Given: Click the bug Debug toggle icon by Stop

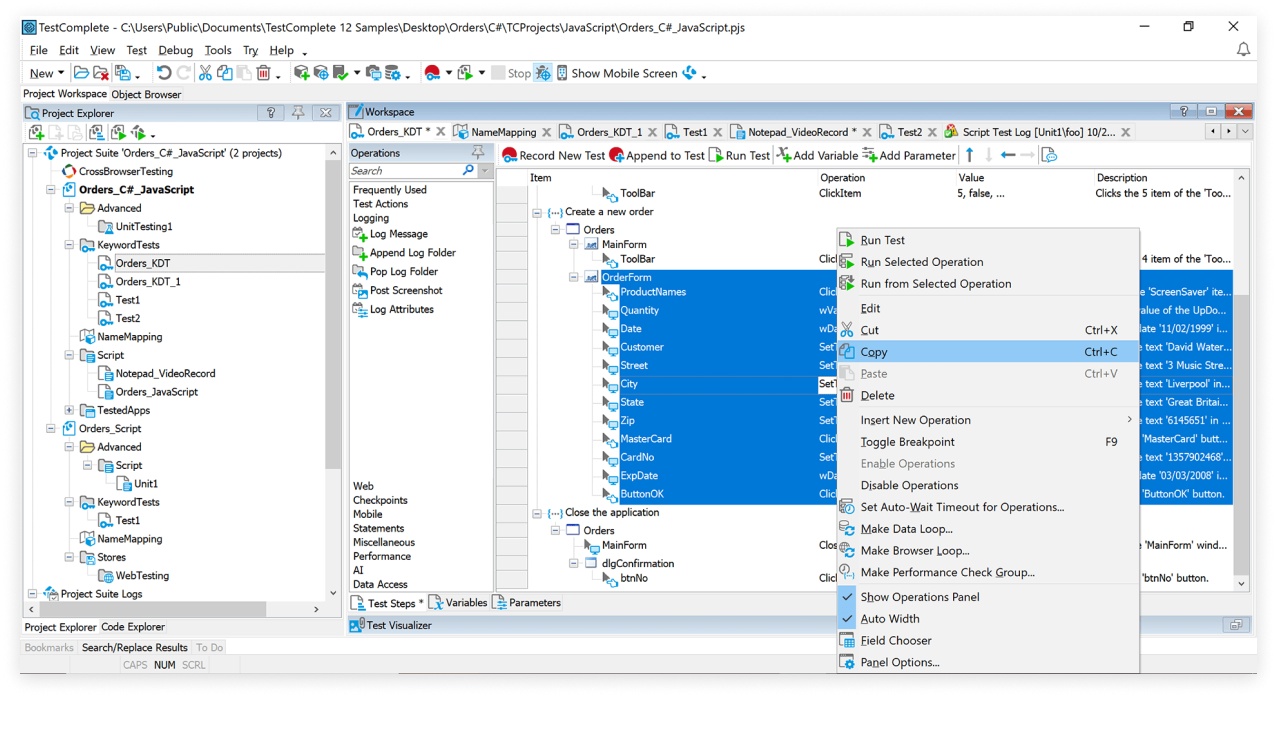Looking at the screenshot, I should coord(543,73).
